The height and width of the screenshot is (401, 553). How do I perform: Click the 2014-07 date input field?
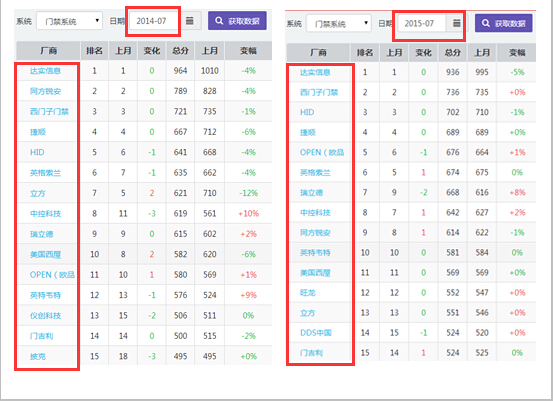tap(153, 21)
